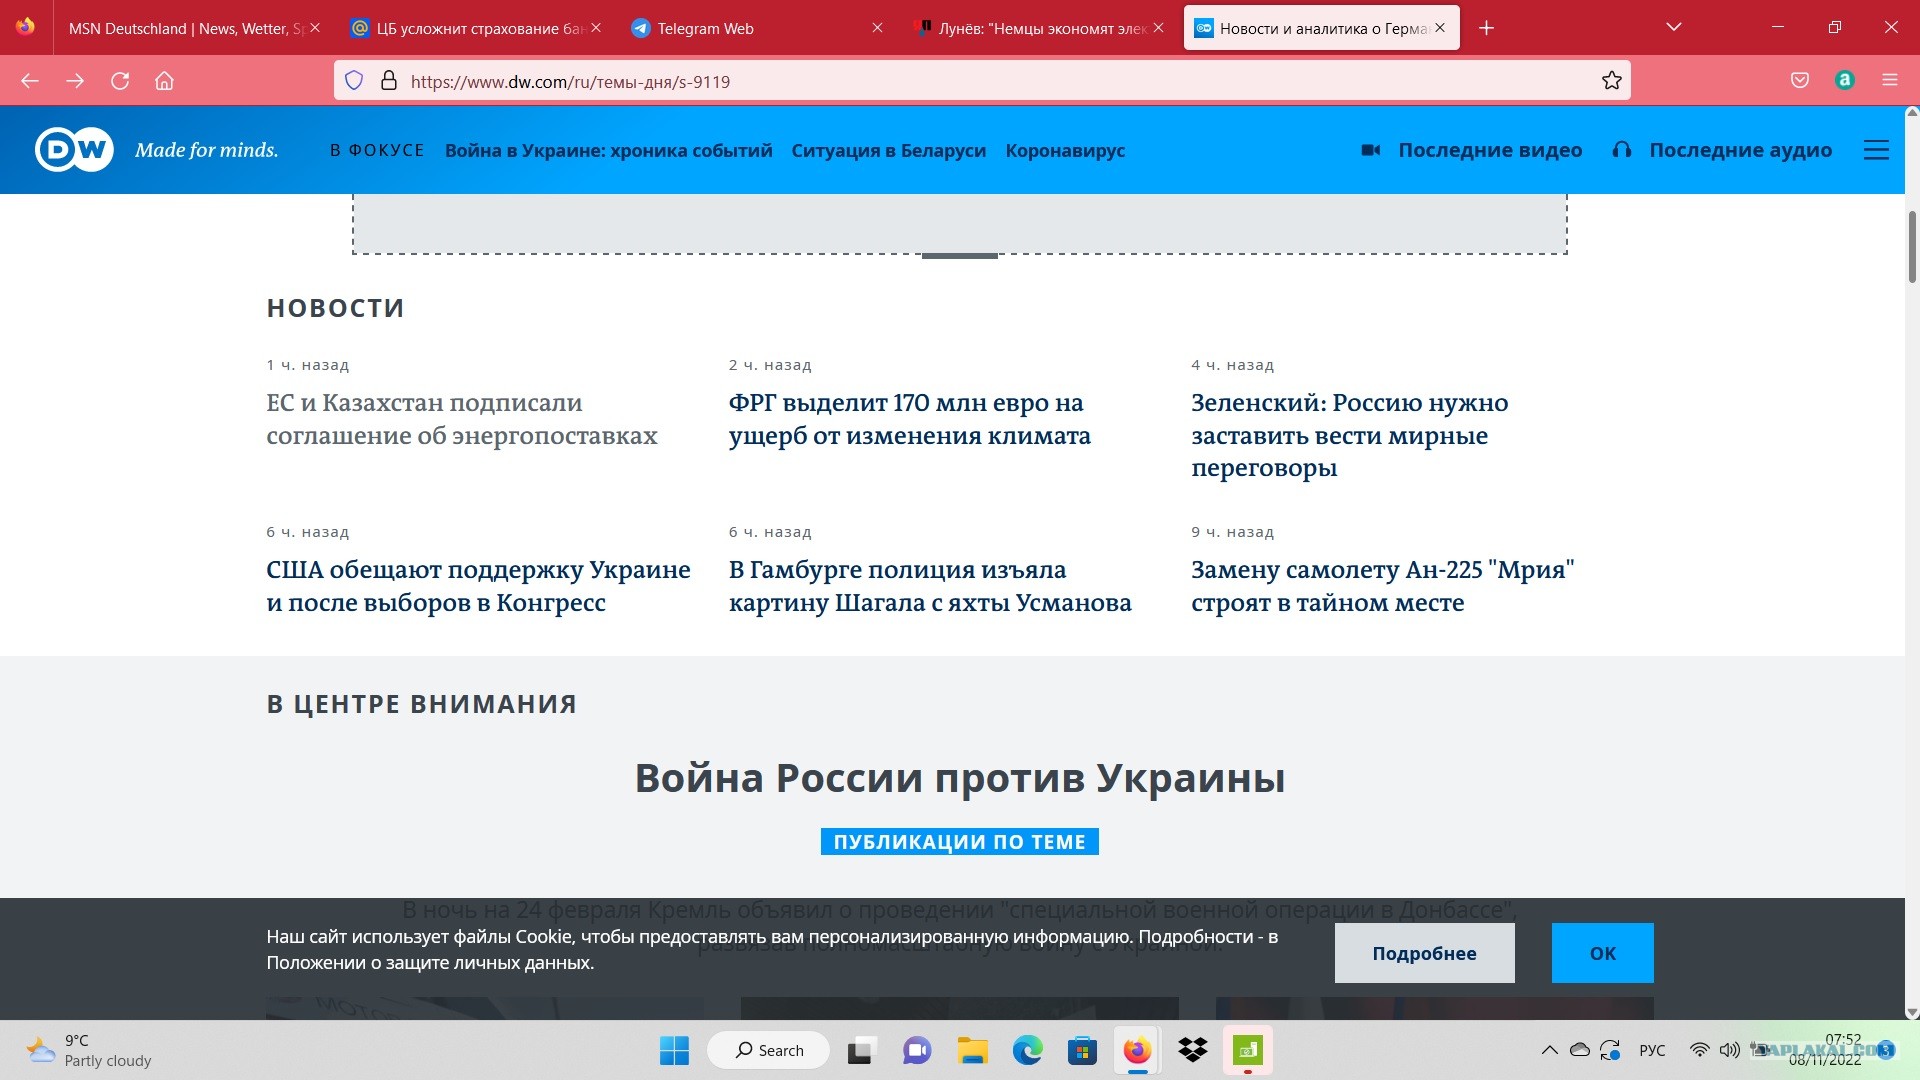Screen dimensions: 1920x1080
Task: Click the DW logo in site header
Action: [x=75, y=150]
